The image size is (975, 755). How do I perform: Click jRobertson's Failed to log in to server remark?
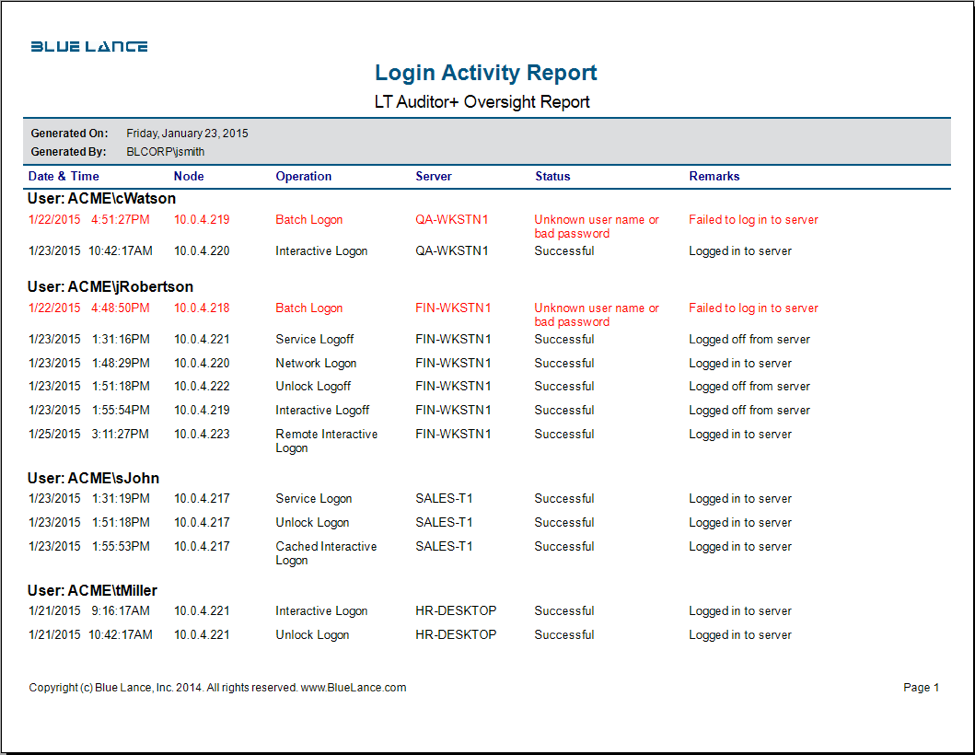(754, 308)
